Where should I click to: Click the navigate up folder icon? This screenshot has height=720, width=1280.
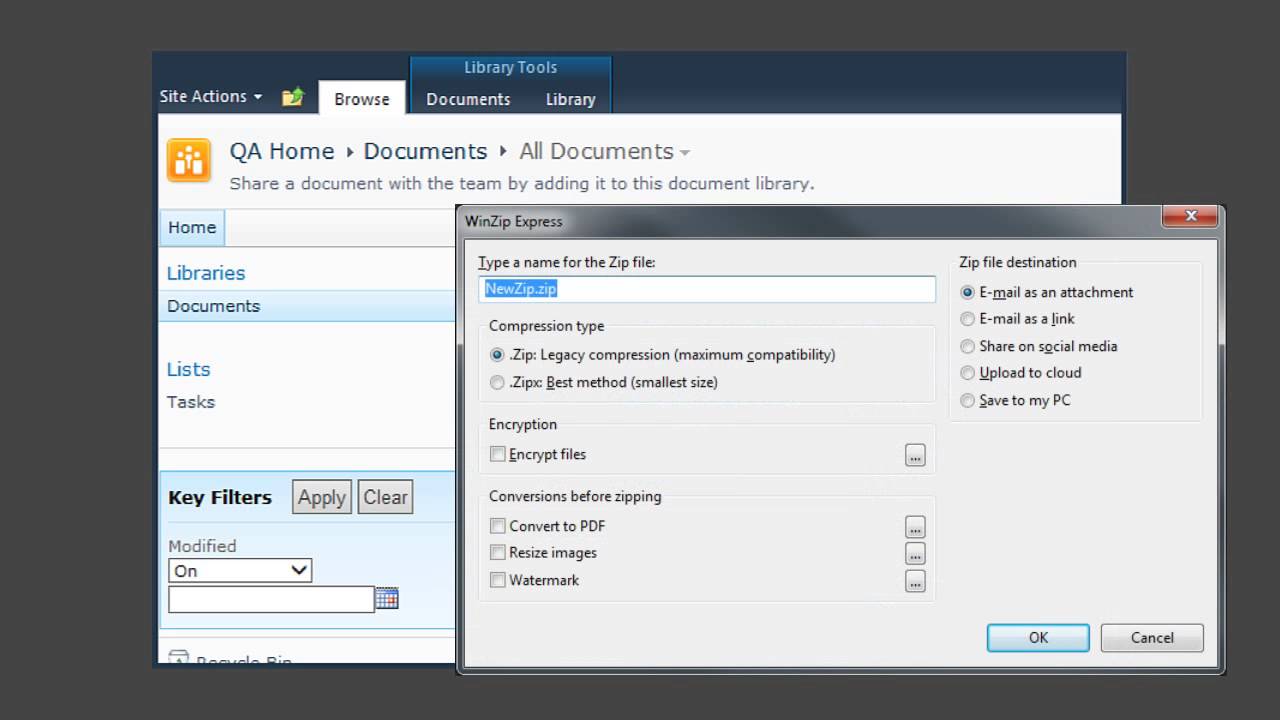pos(292,97)
